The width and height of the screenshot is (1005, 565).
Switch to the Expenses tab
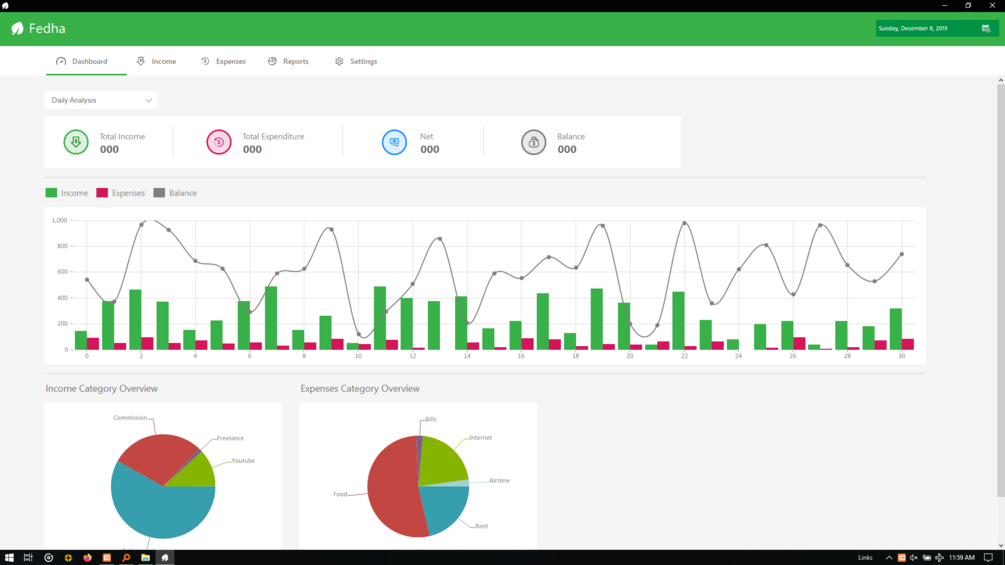click(x=223, y=61)
